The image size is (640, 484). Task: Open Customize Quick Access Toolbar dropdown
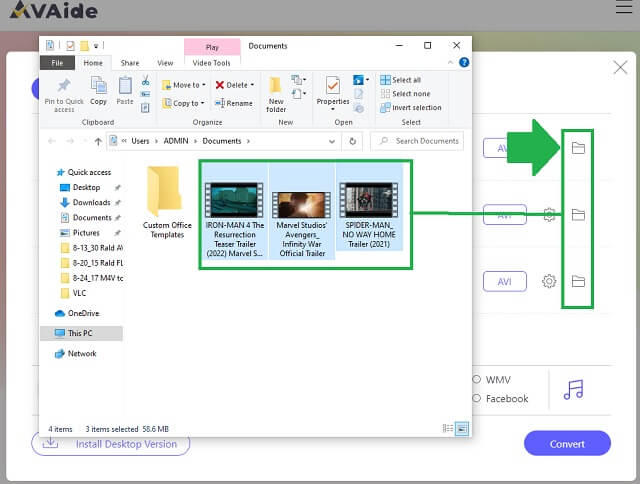96,46
